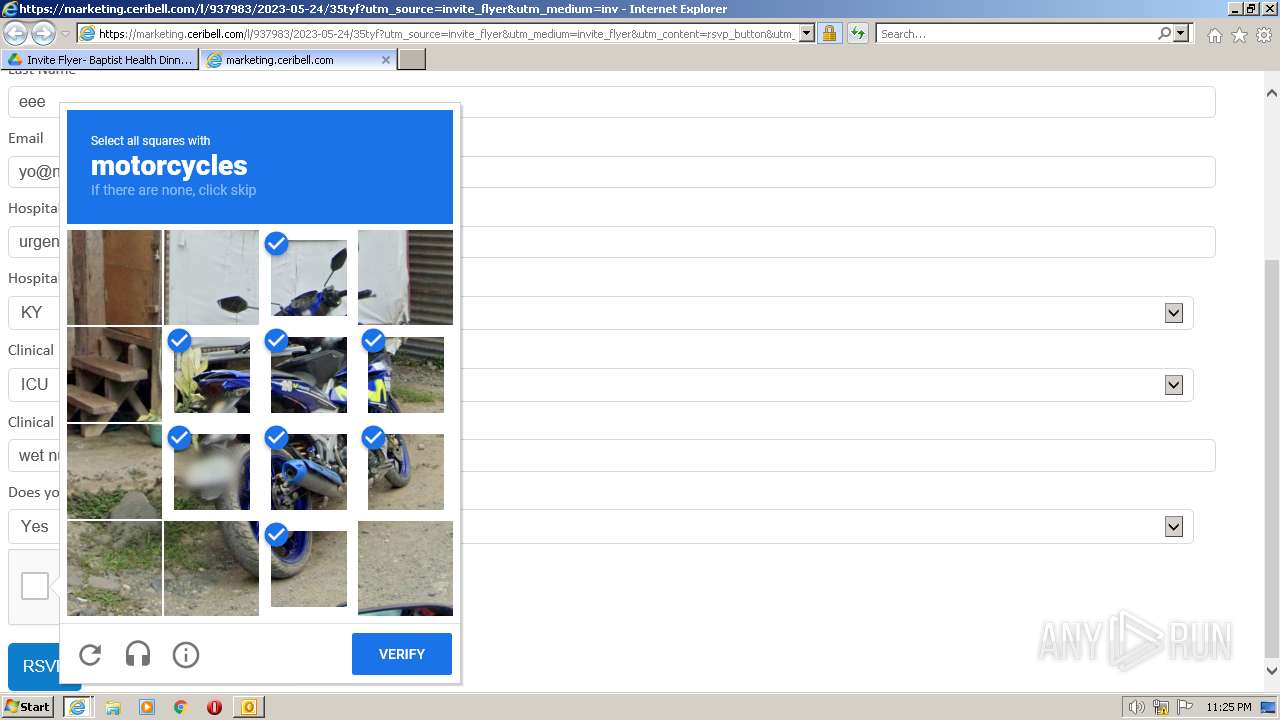Uncheck third-row blurred plate square
1280x720 pixels.
click(211, 471)
